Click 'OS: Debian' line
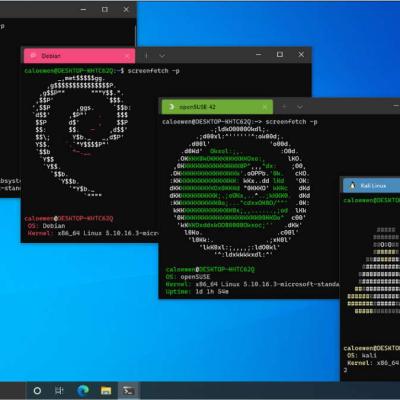This screenshot has height=400, width=400. pos(46,226)
